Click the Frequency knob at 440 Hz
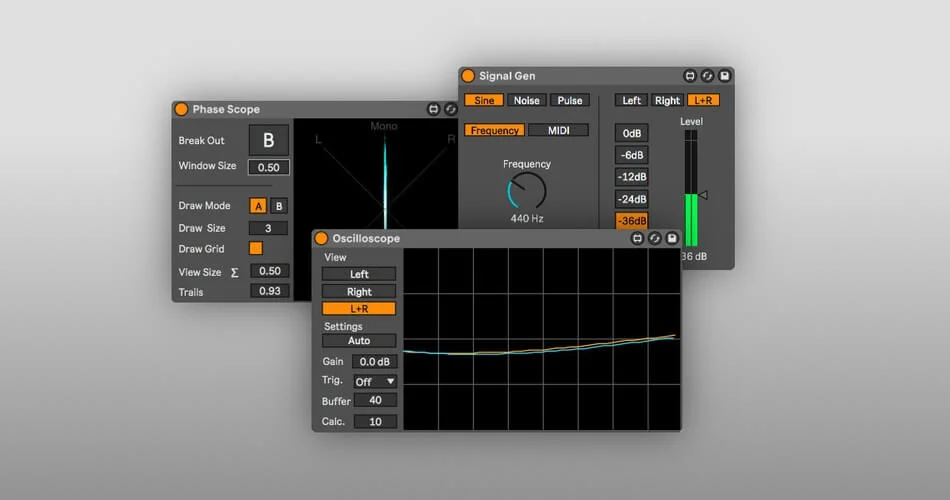950x500 pixels. coord(526,192)
